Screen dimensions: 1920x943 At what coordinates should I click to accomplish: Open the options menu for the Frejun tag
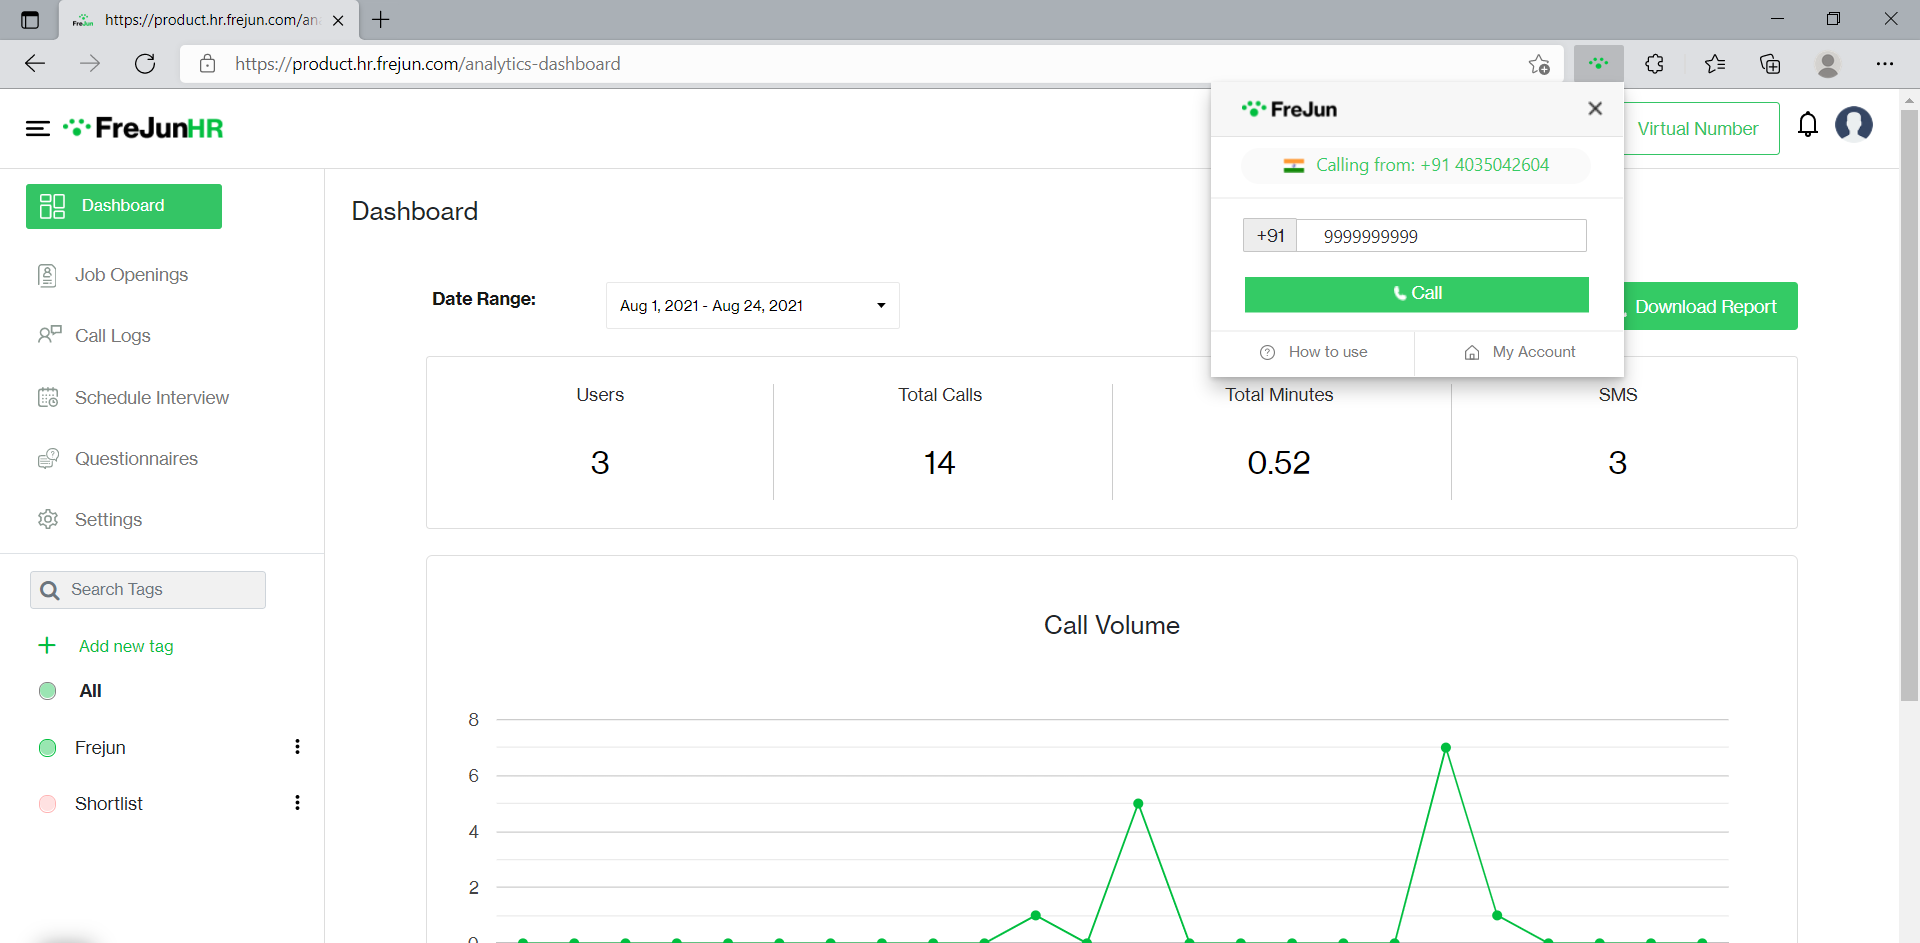296,747
